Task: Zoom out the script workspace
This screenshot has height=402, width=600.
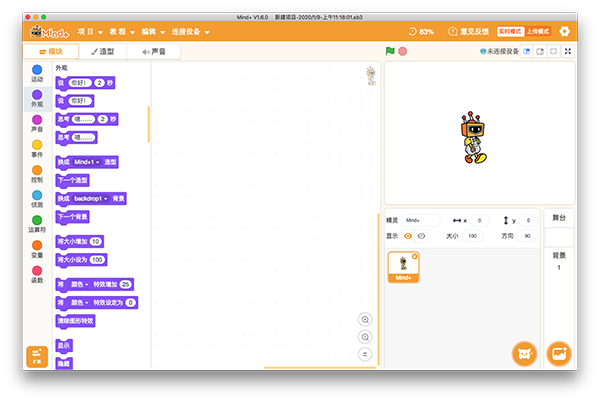Action: 365,337
